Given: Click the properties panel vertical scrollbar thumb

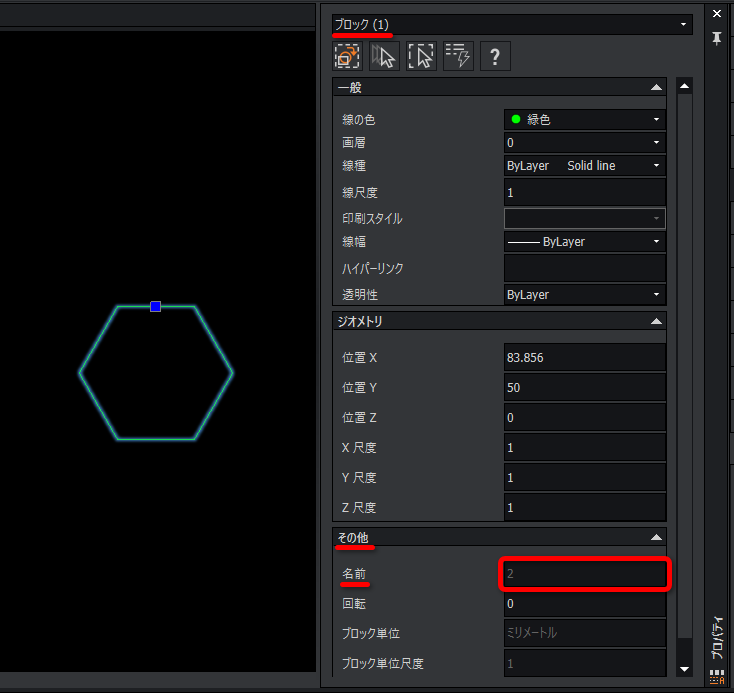Looking at the screenshot, I should pos(684,365).
